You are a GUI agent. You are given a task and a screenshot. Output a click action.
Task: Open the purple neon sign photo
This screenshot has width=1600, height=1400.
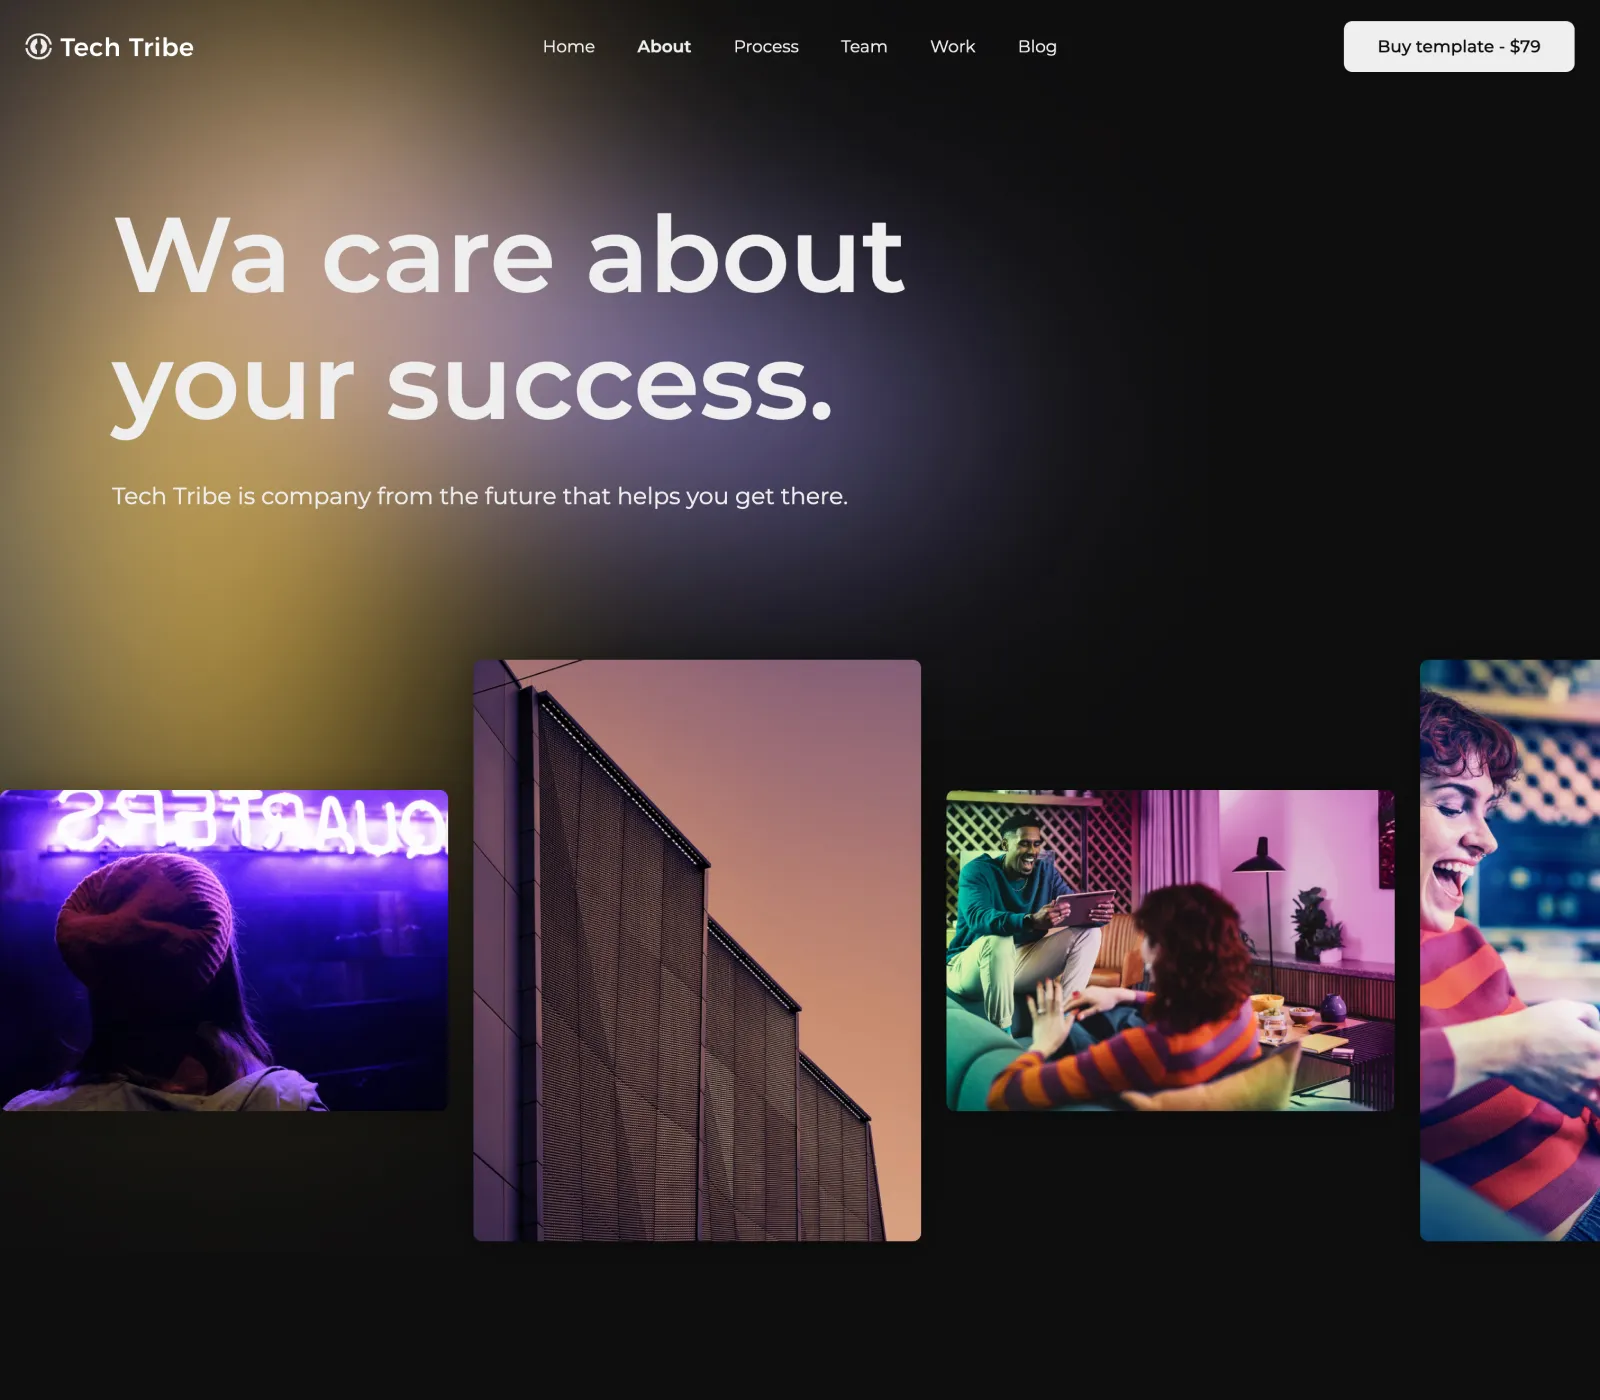coord(224,950)
